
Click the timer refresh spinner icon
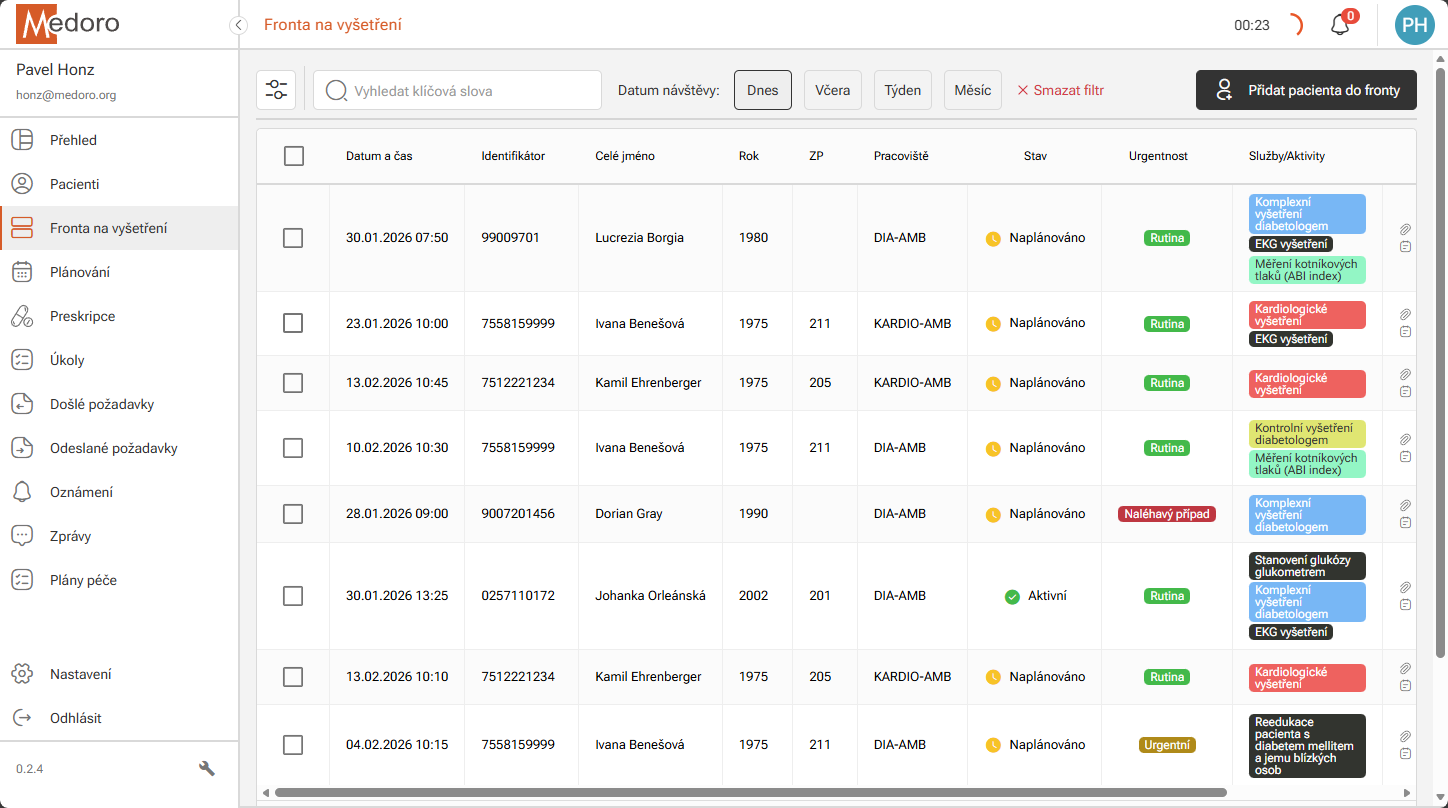[x=1295, y=25]
